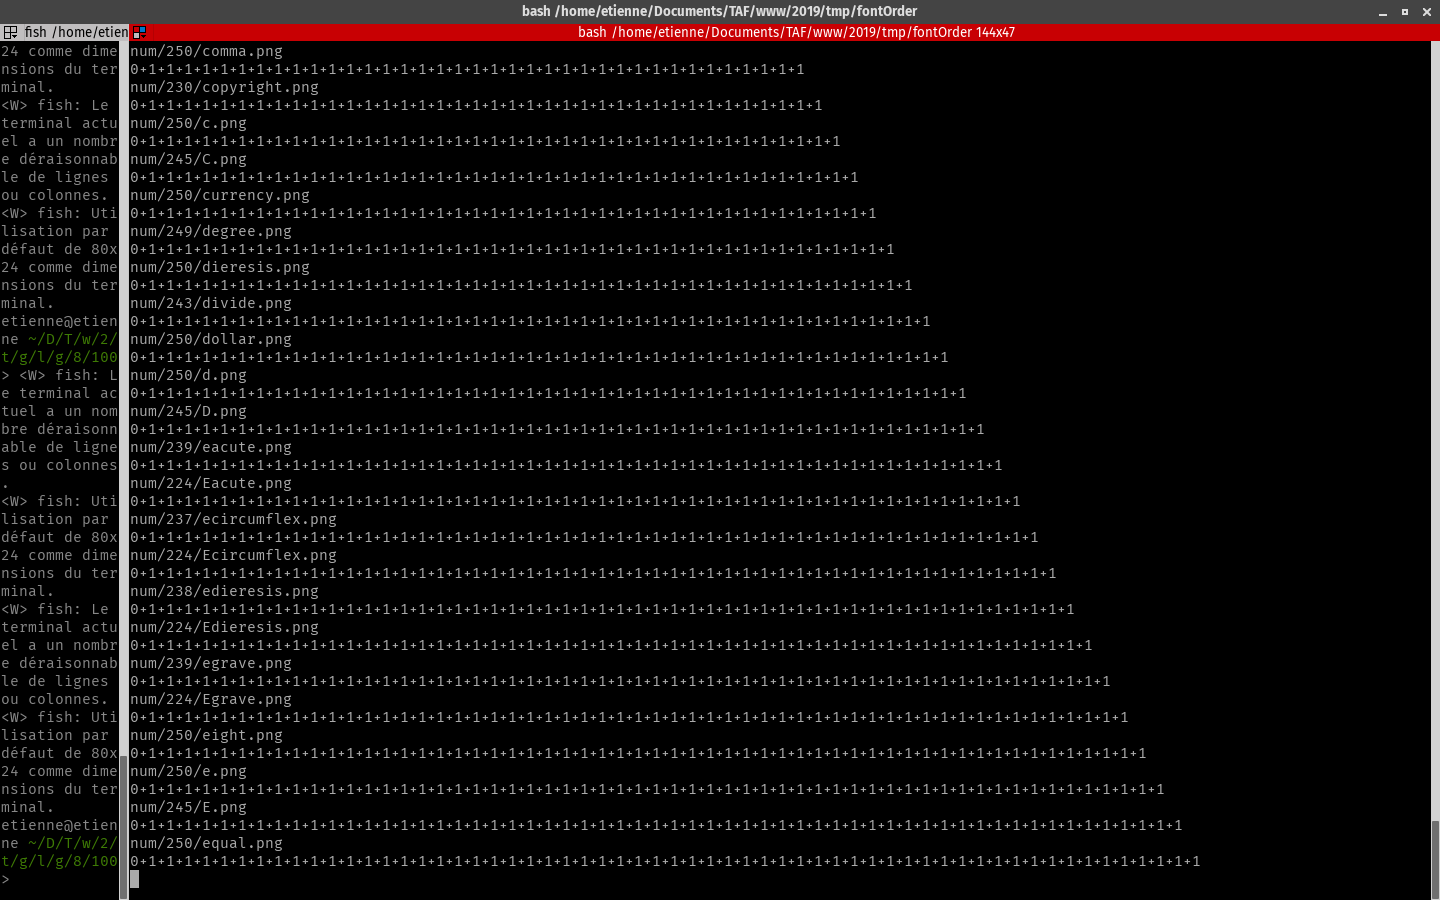Click the num/237/ecircumflex.png line
The width and height of the screenshot is (1440, 900).
coord(233,519)
